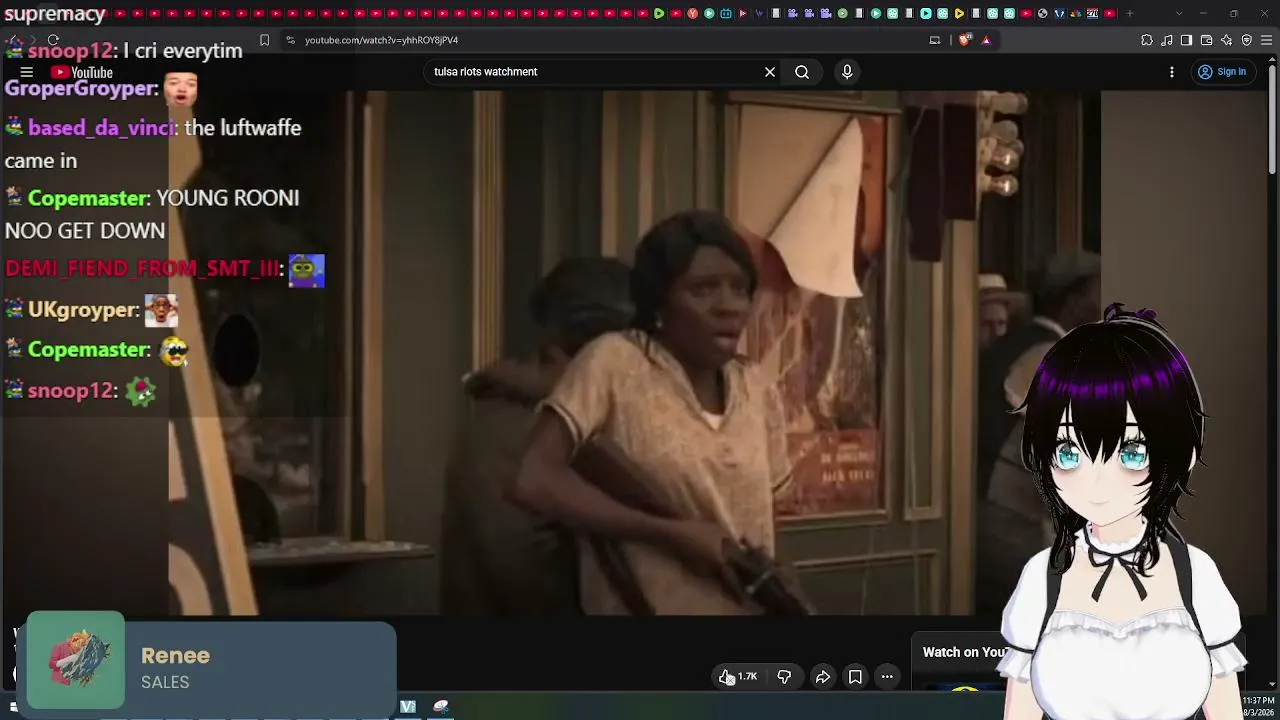Click username DEMI_FIEND_FROM_SMT_III in chat

click(144, 269)
